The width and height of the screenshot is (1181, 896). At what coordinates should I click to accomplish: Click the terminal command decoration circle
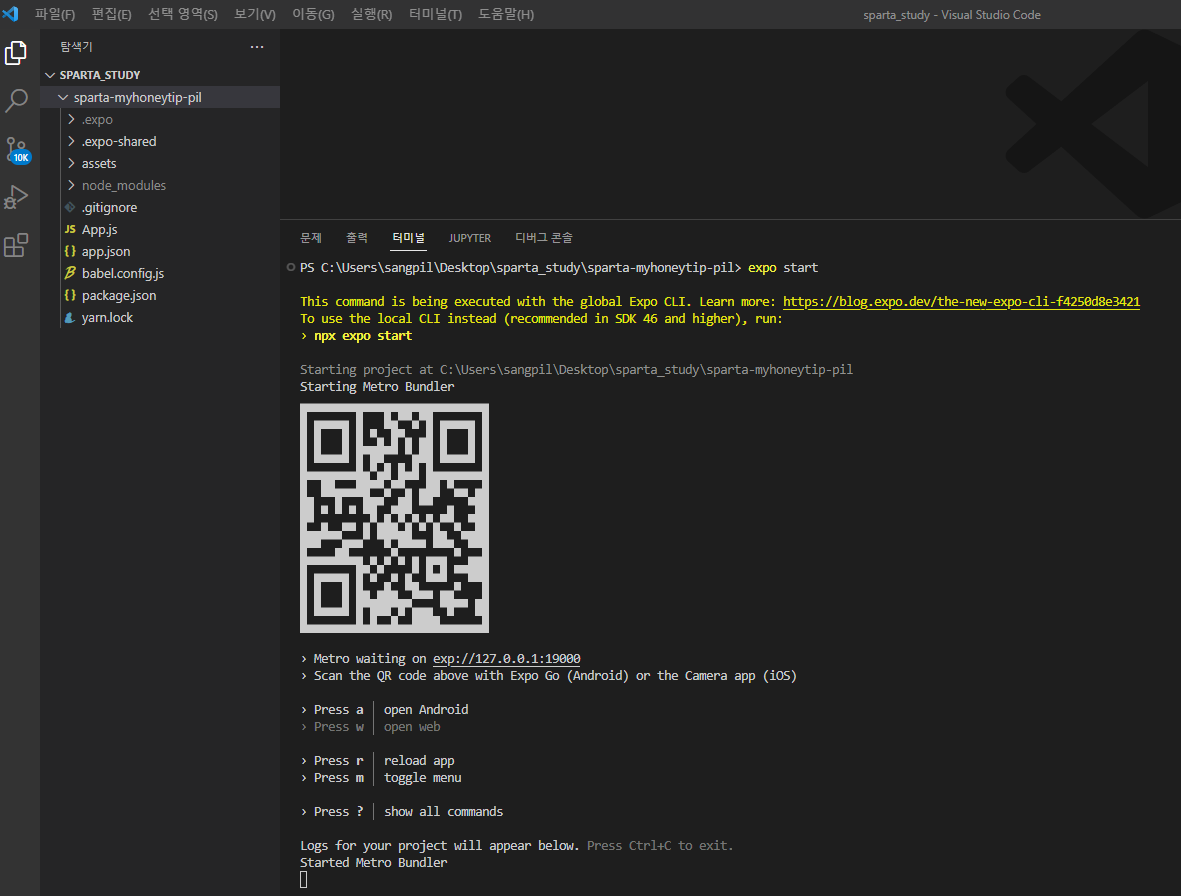click(x=291, y=267)
